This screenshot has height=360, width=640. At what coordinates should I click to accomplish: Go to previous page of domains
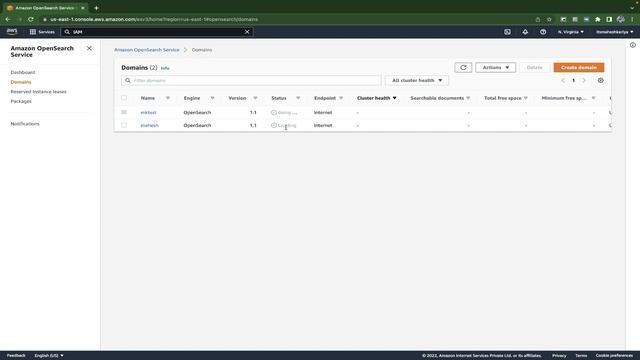(563, 80)
